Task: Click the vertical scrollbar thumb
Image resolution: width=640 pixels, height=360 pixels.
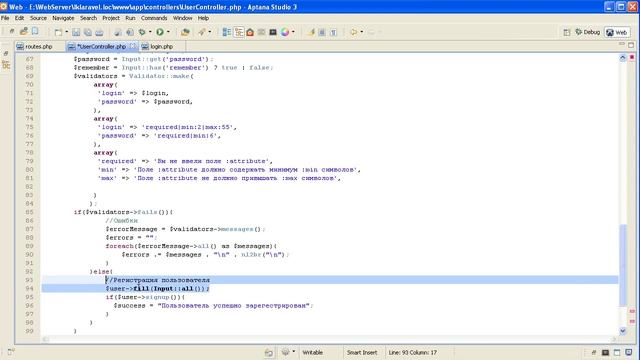Action: pos(622,265)
